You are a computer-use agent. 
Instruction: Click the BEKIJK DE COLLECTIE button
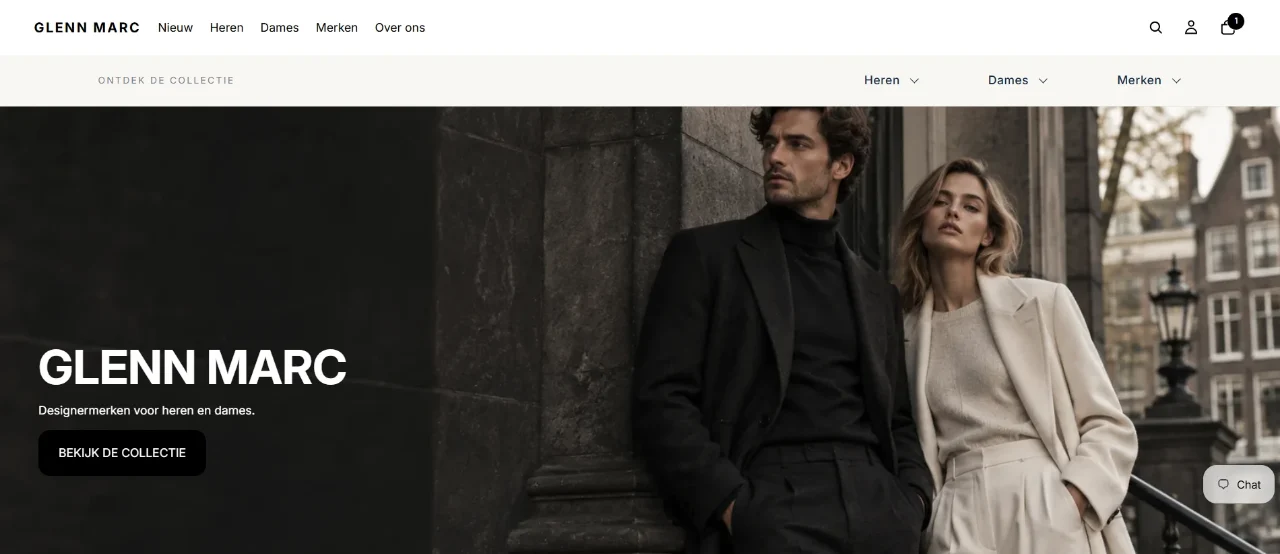point(122,453)
